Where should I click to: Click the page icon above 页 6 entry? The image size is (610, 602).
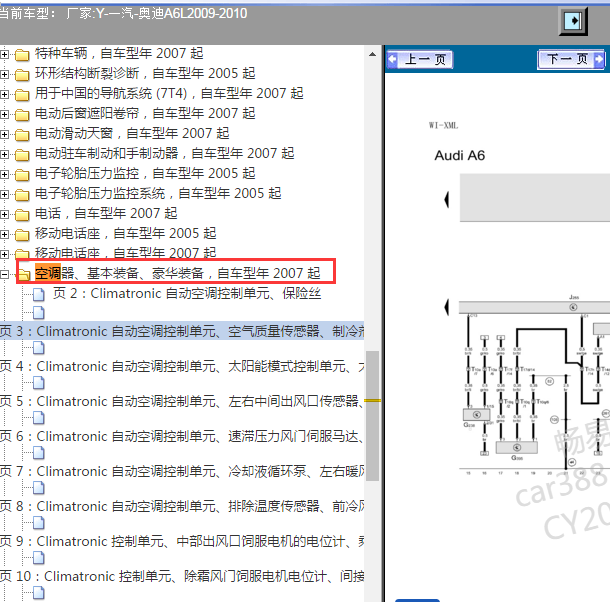(39, 418)
